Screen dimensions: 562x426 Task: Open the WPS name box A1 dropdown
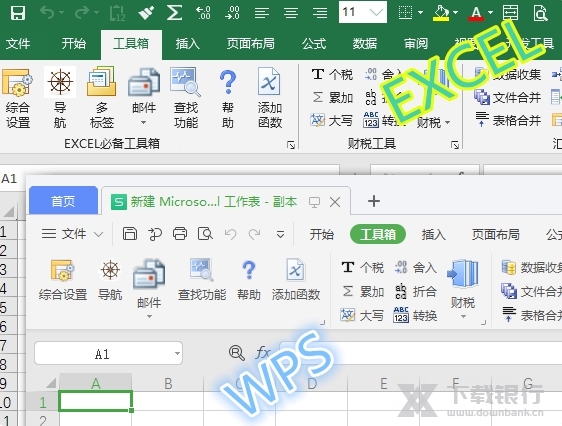pos(177,353)
